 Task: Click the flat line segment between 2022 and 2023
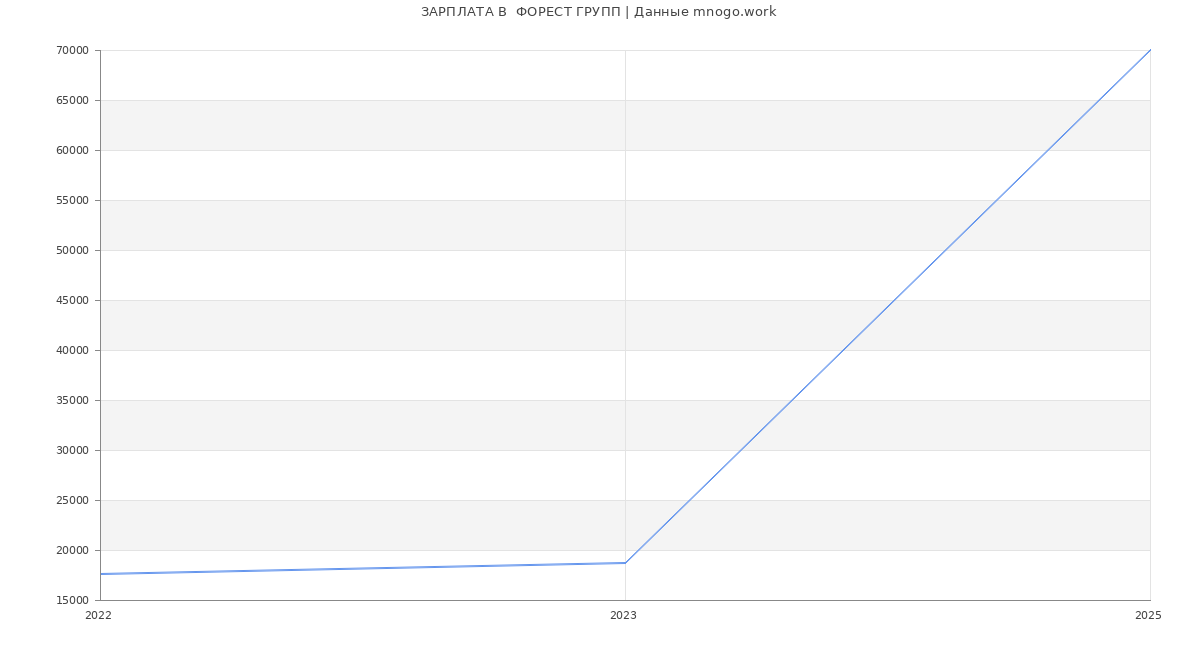[363, 568]
